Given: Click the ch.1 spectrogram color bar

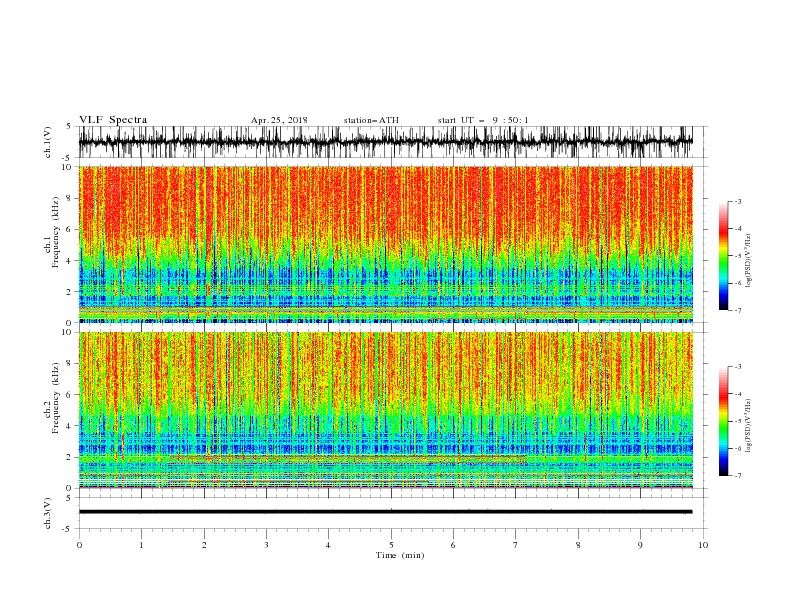Looking at the screenshot, I should click(x=723, y=256).
